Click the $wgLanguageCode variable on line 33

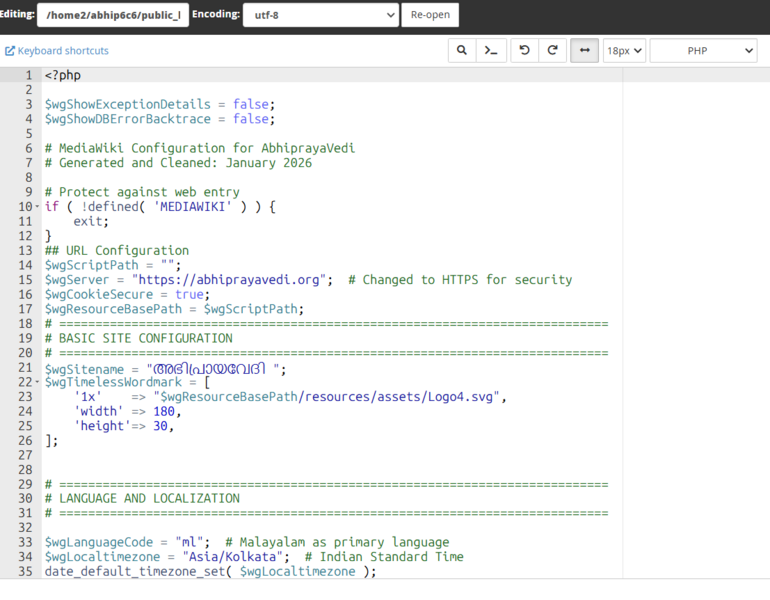click(99, 542)
